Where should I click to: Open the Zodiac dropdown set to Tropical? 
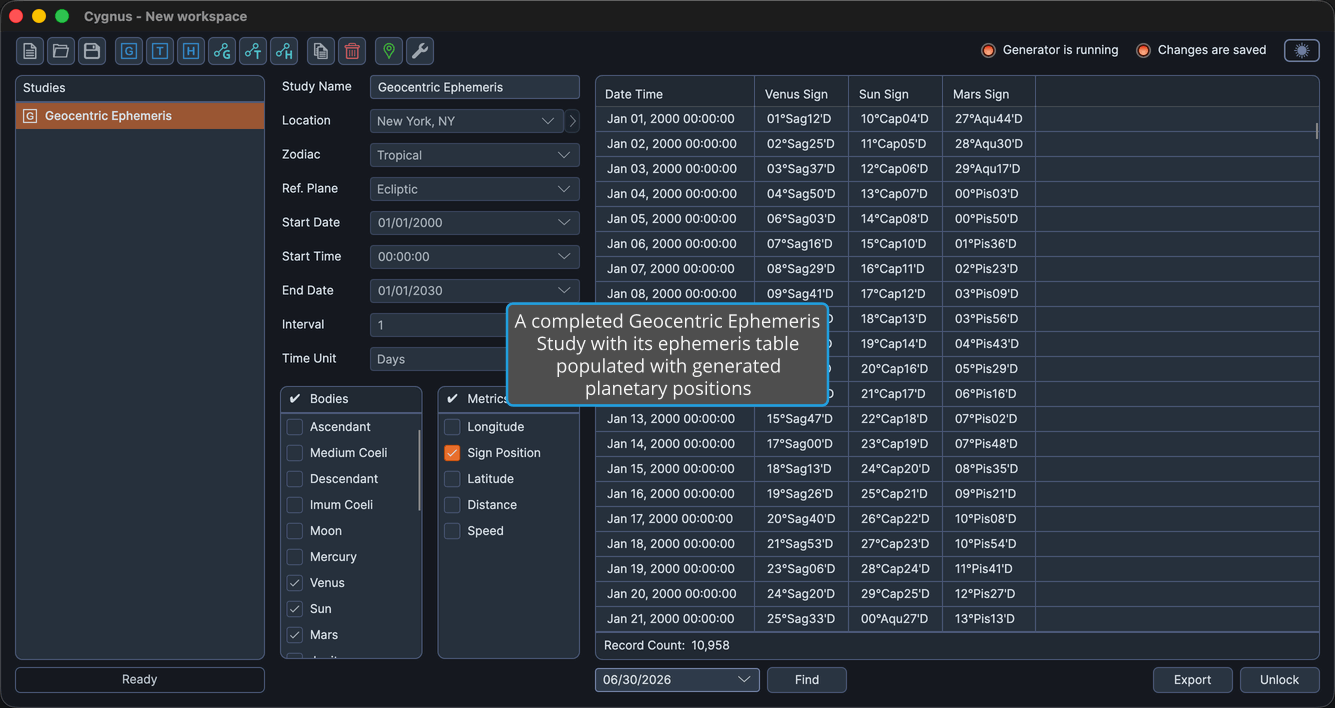(475, 155)
